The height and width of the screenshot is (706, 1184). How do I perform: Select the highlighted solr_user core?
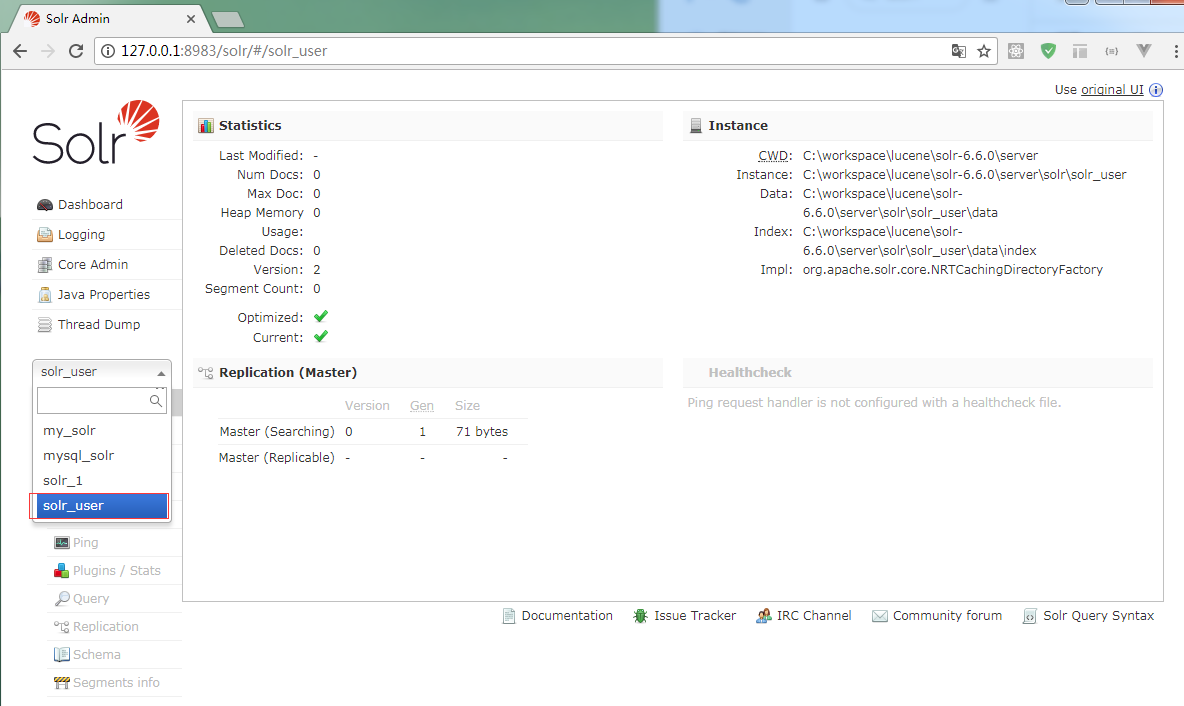point(101,506)
